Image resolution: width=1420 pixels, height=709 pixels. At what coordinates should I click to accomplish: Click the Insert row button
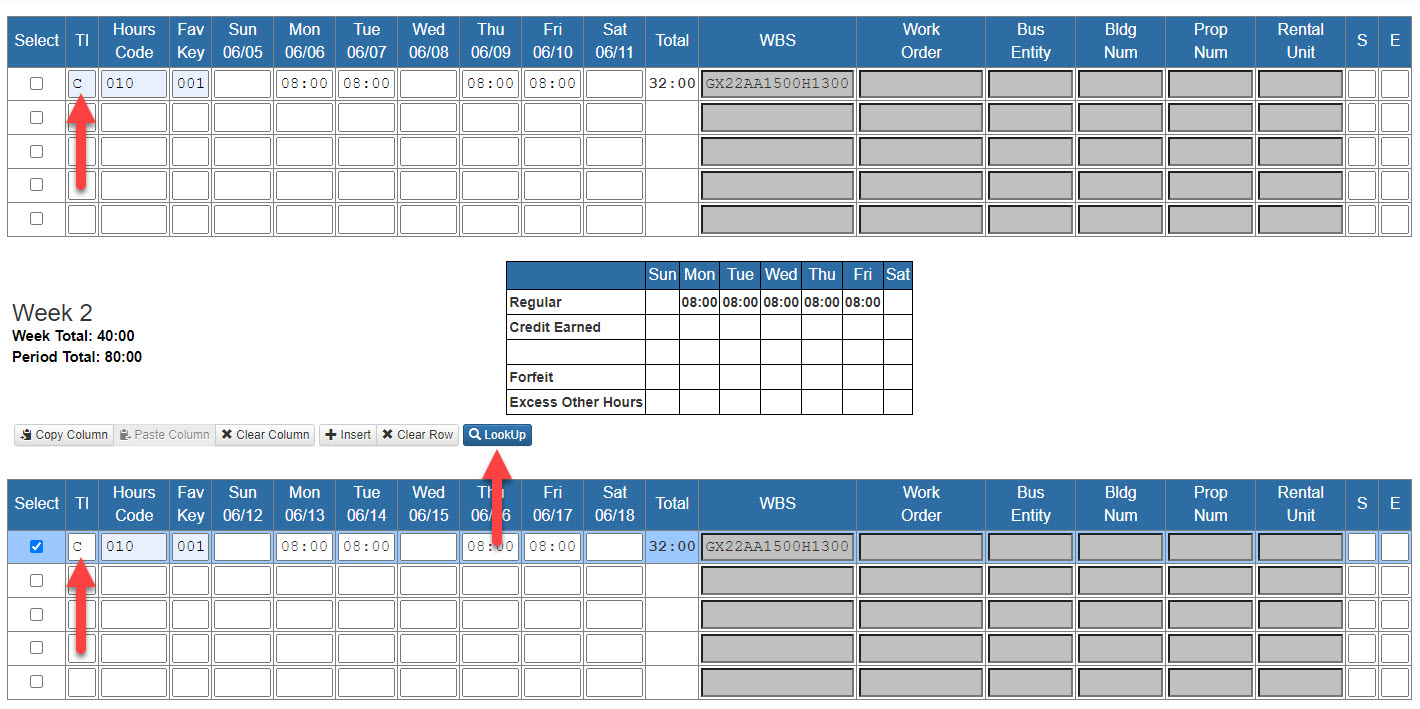[348, 435]
